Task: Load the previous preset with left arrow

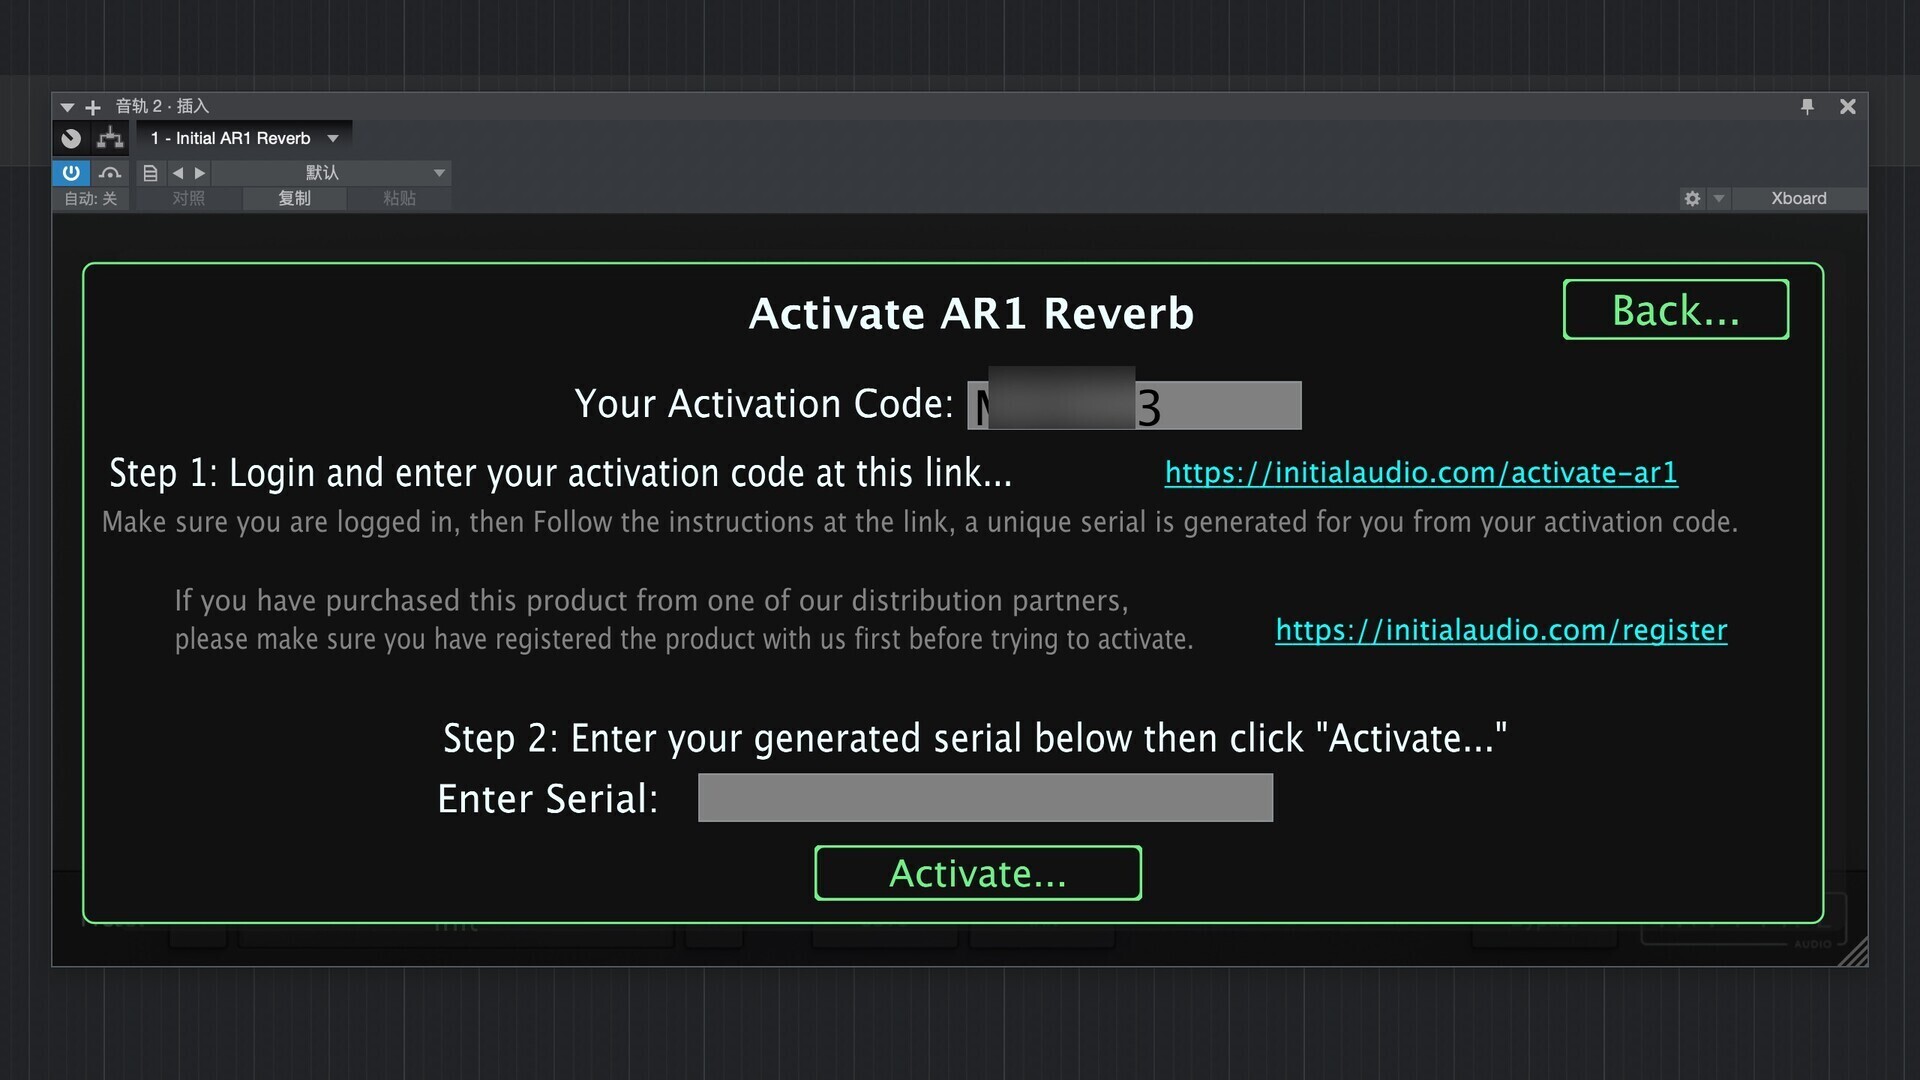Action: coord(178,173)
